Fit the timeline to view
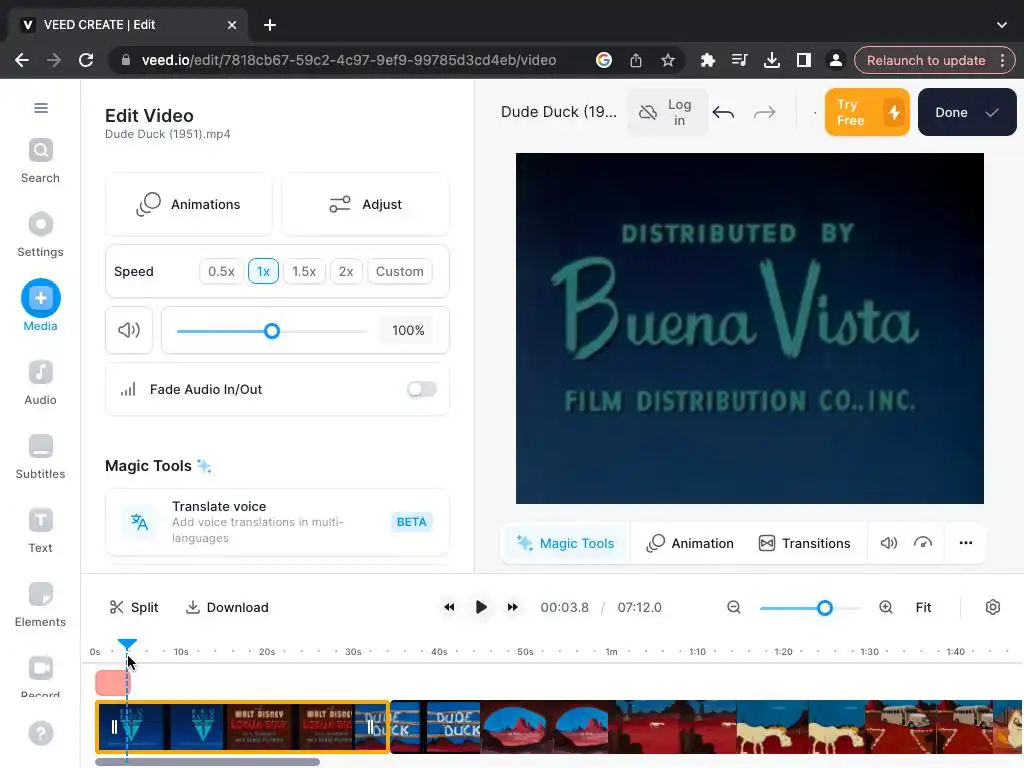Viewport: 1024px width, 768px height. coord(923,607)
